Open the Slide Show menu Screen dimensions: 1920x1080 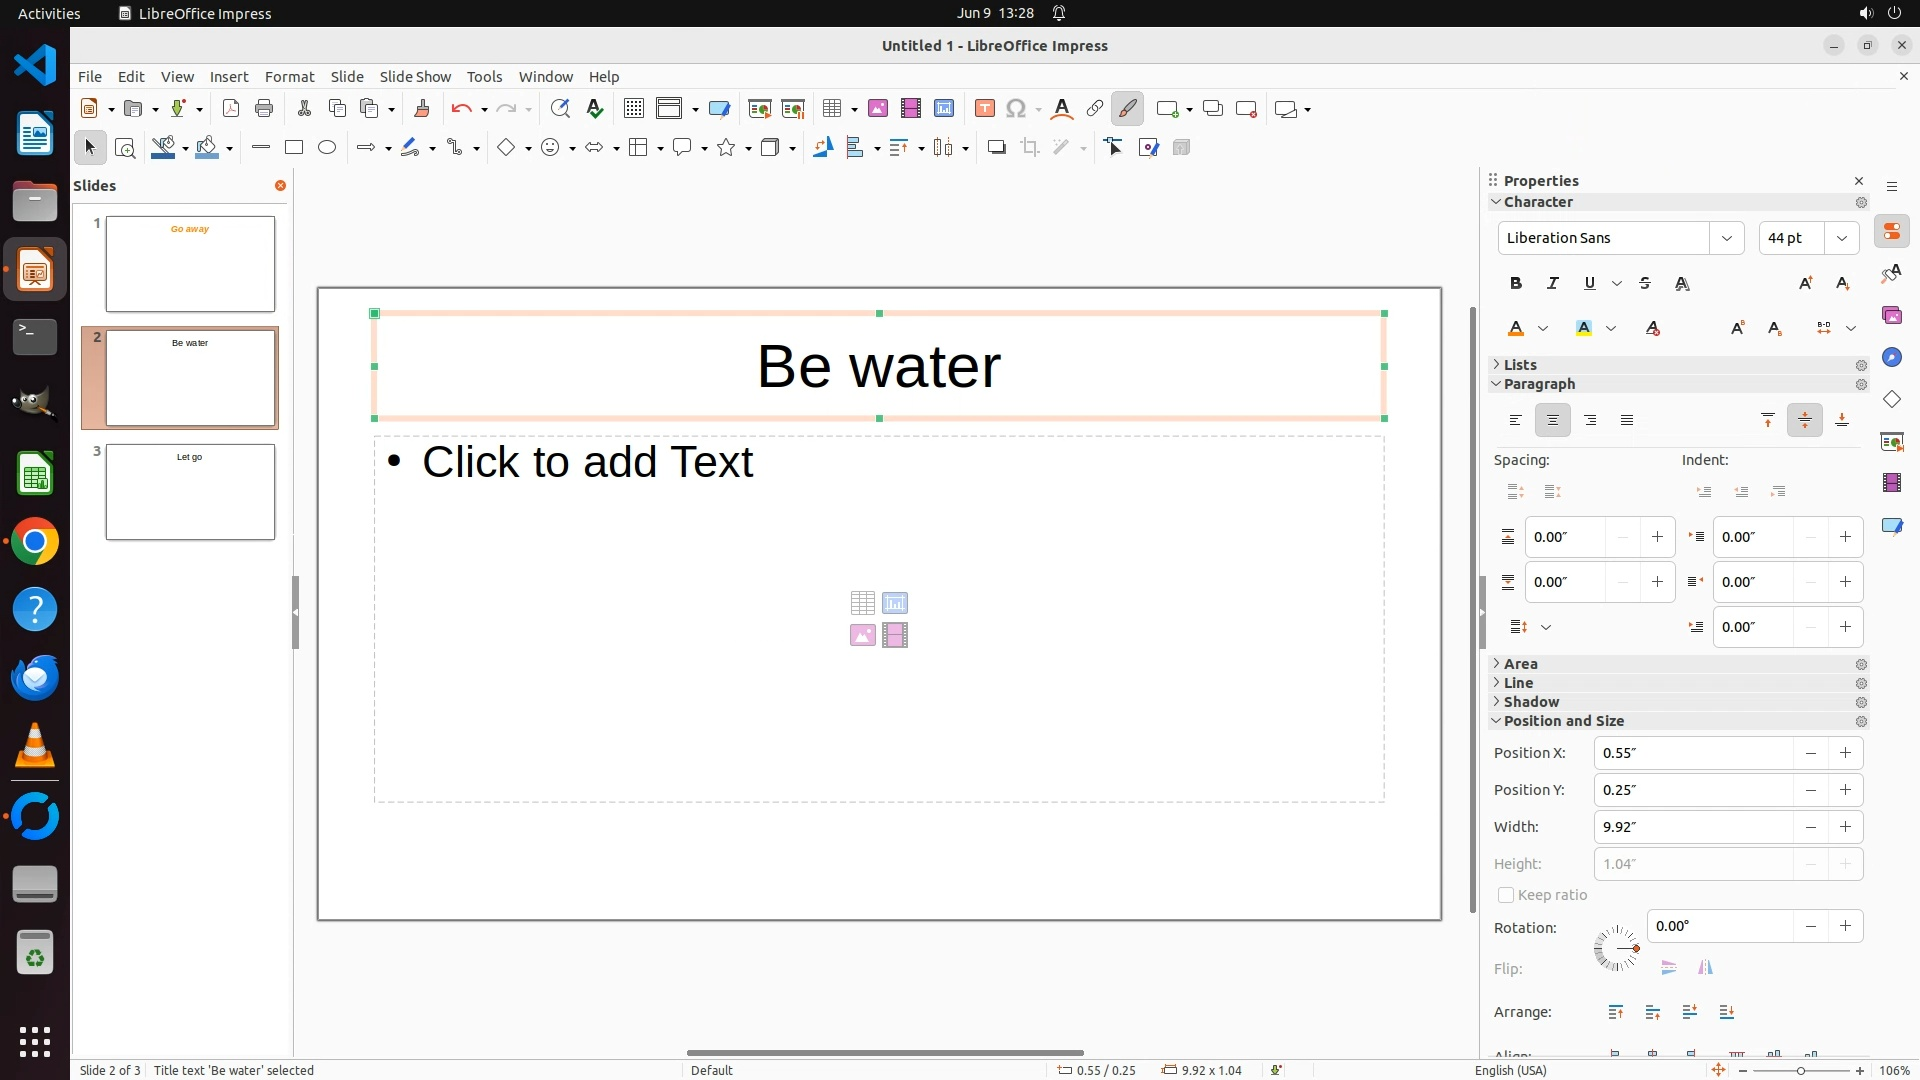415,77
